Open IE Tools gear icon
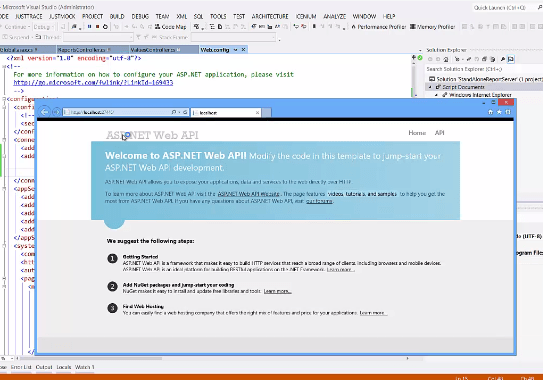This screenshot has height=380, width=543. pyautogui.click(x=508, y=112)
